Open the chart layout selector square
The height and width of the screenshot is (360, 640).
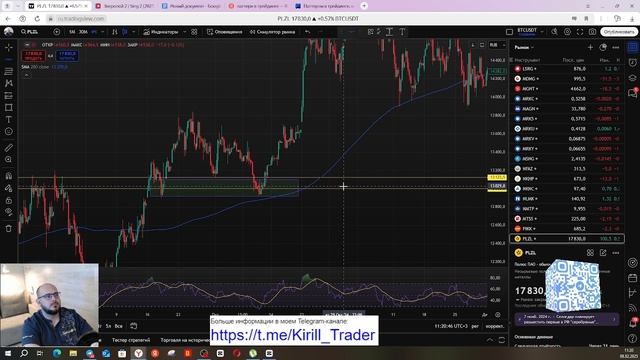509,32
